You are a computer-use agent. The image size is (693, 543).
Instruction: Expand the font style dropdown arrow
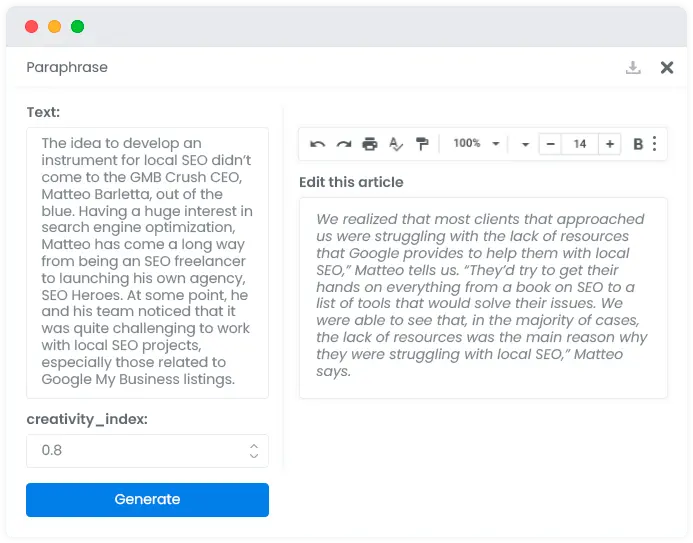click(x=525, y=144)
